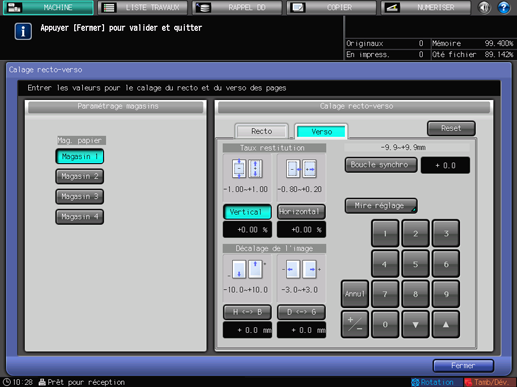Select the Boucle synchro value field

pyautogui.click(x=445, y=165)
